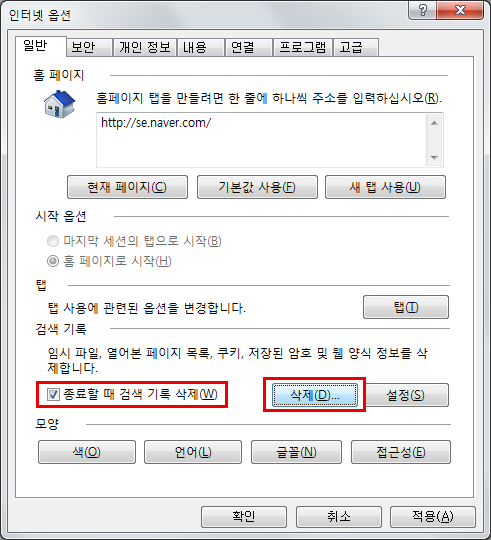Click the 새 탭 사용(U) button
Screen dimensions: 491x540
[385, 187]
